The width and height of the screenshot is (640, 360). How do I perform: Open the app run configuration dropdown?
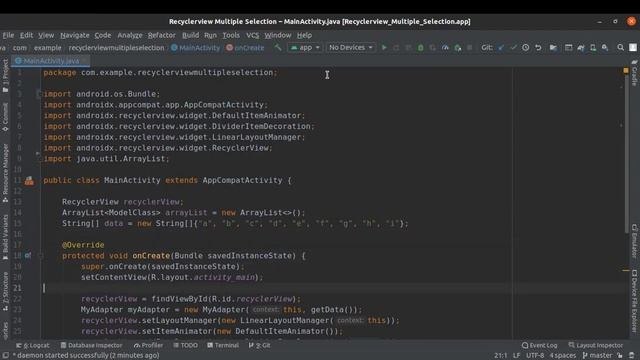(x=304, y=48)
